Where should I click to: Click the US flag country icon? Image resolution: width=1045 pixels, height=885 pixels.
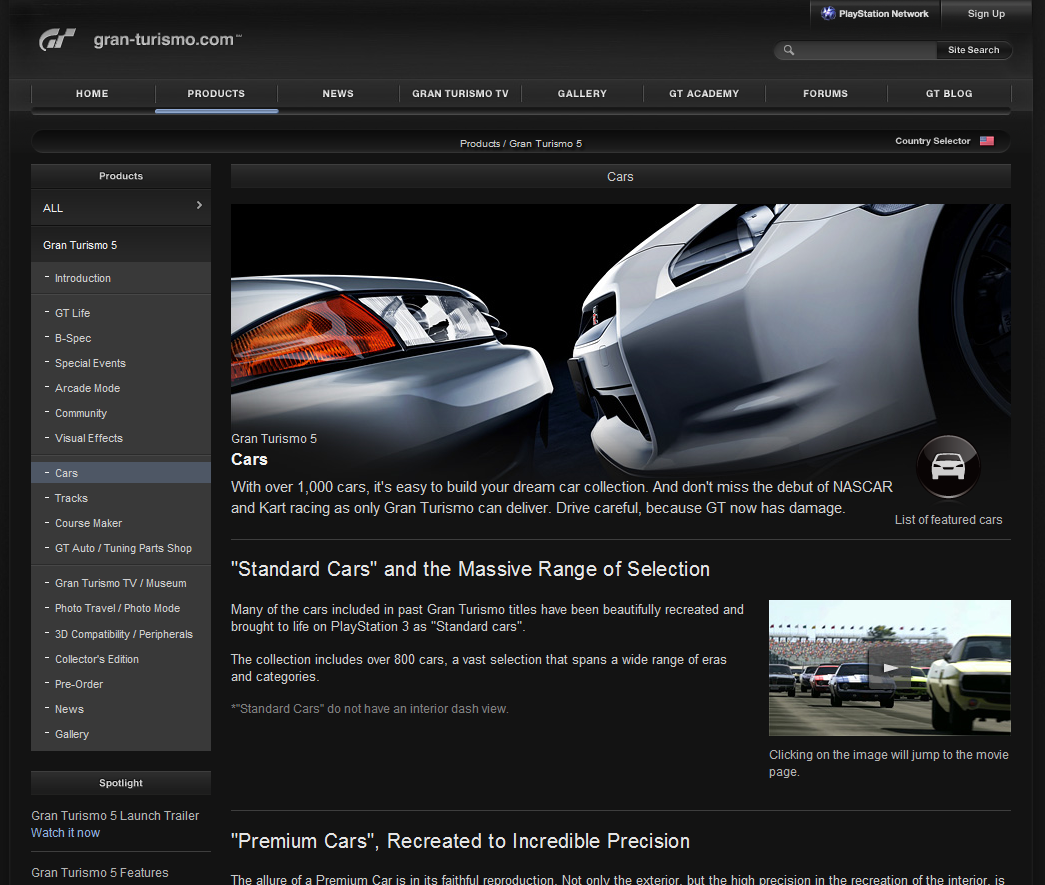(x=987, y=141)
